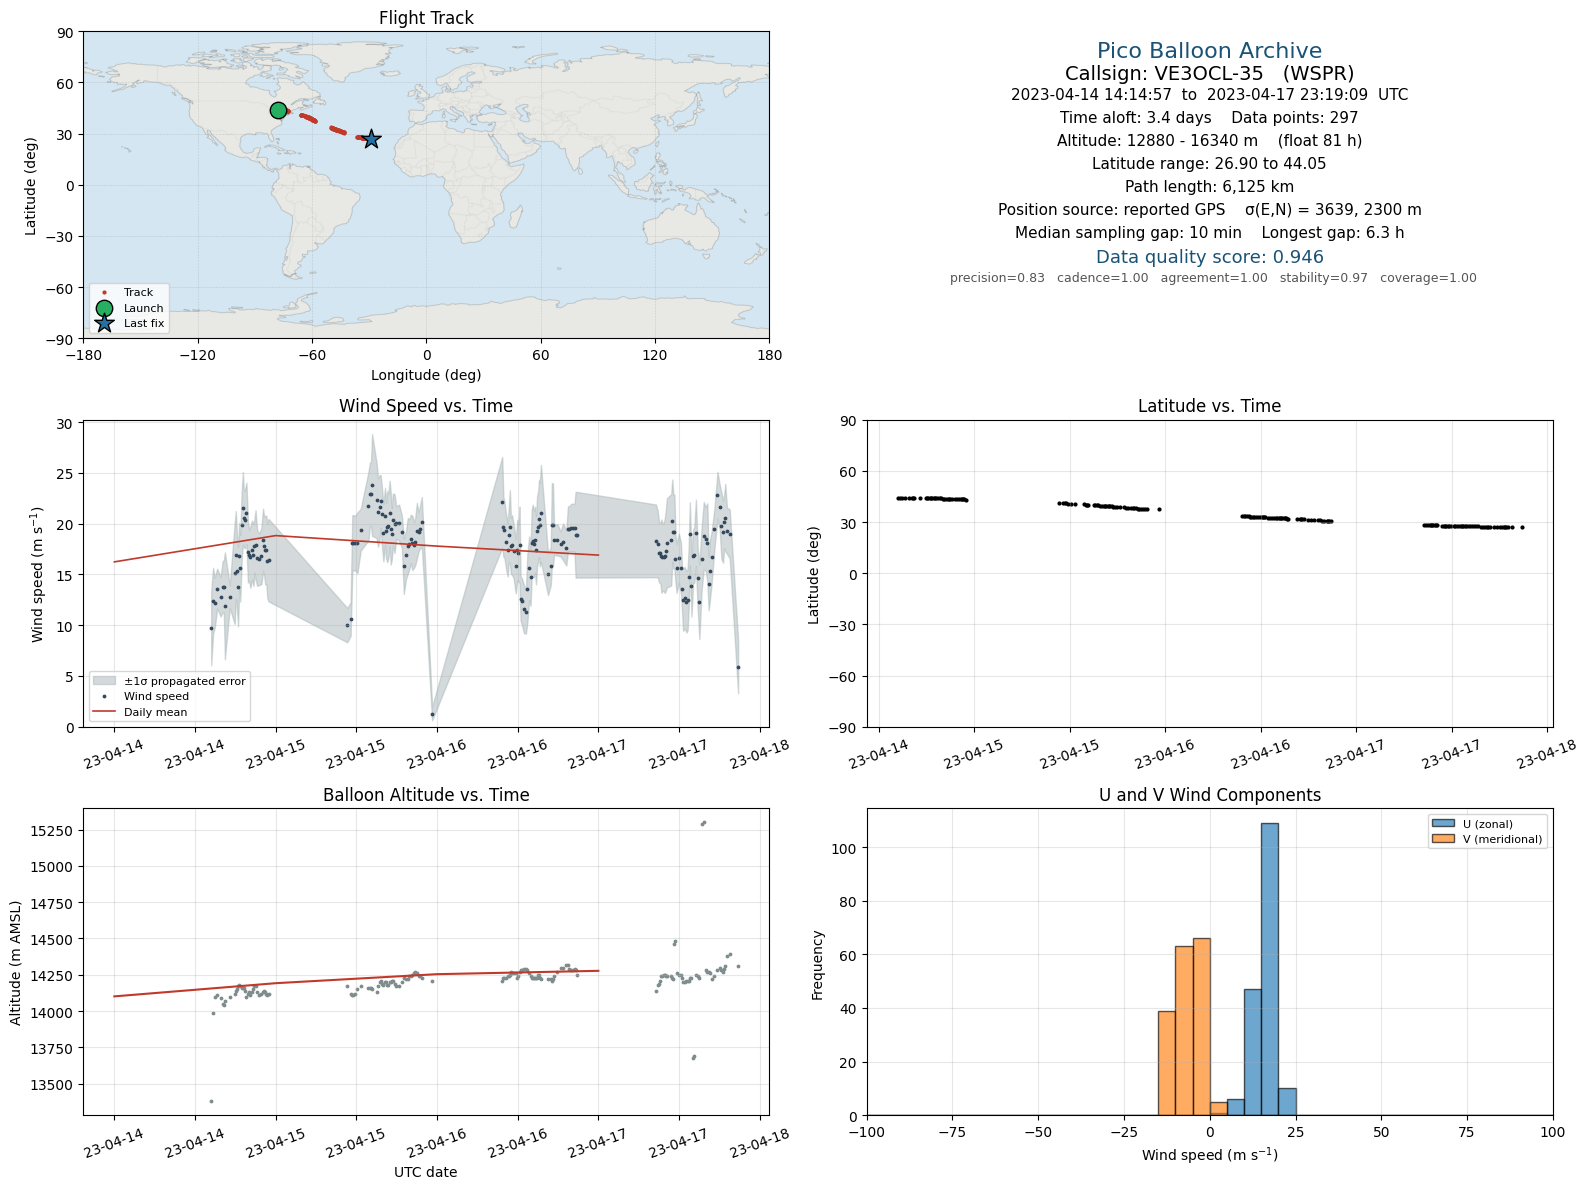Click the "Callsign: VE3OCL-35 (WSPR)" line

[1209, 73]
